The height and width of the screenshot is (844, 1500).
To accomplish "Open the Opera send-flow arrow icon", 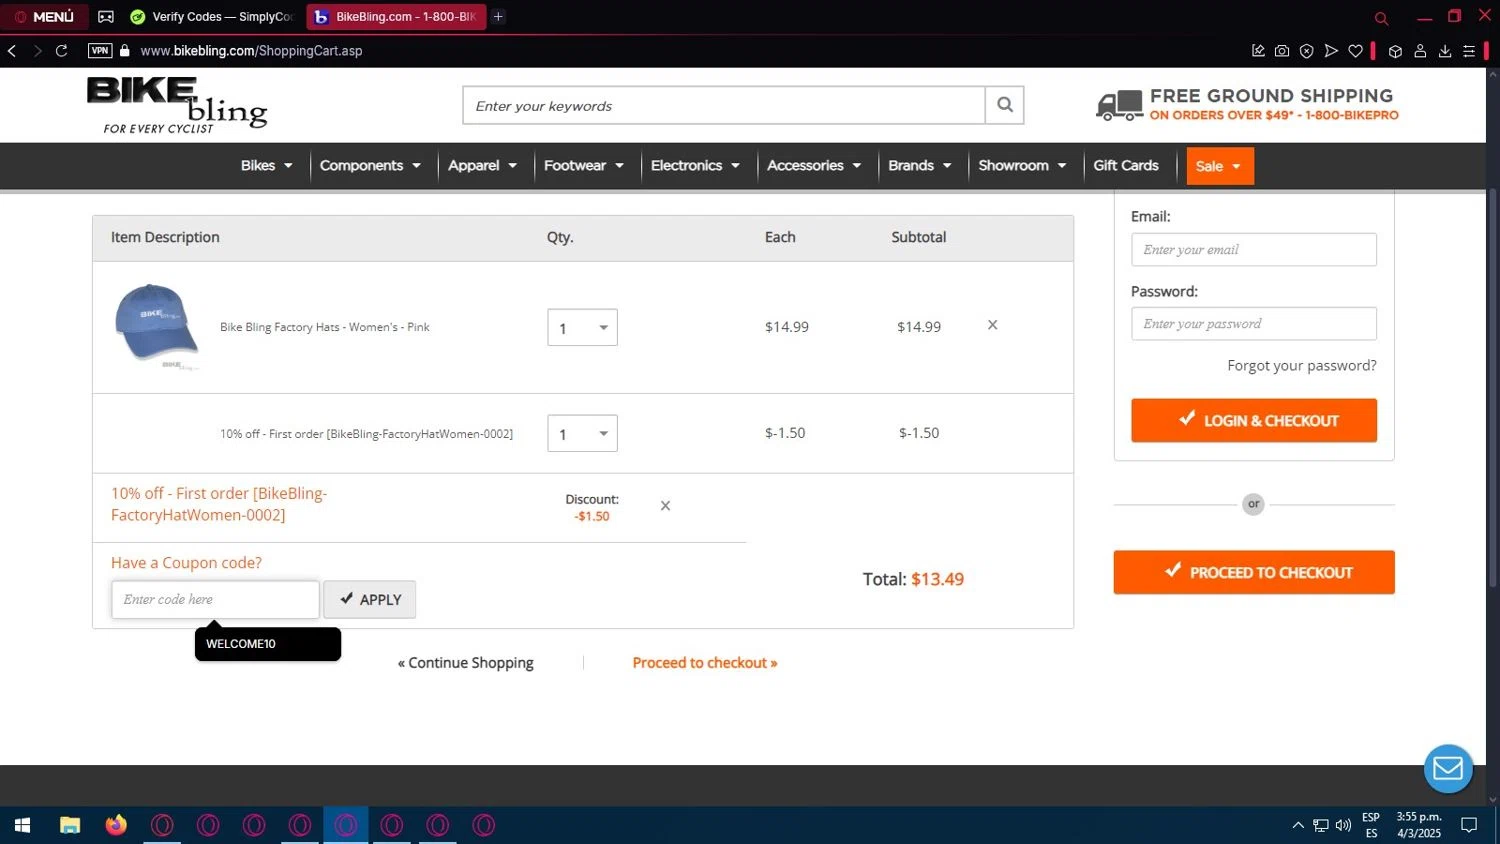I will [1331, 51].
